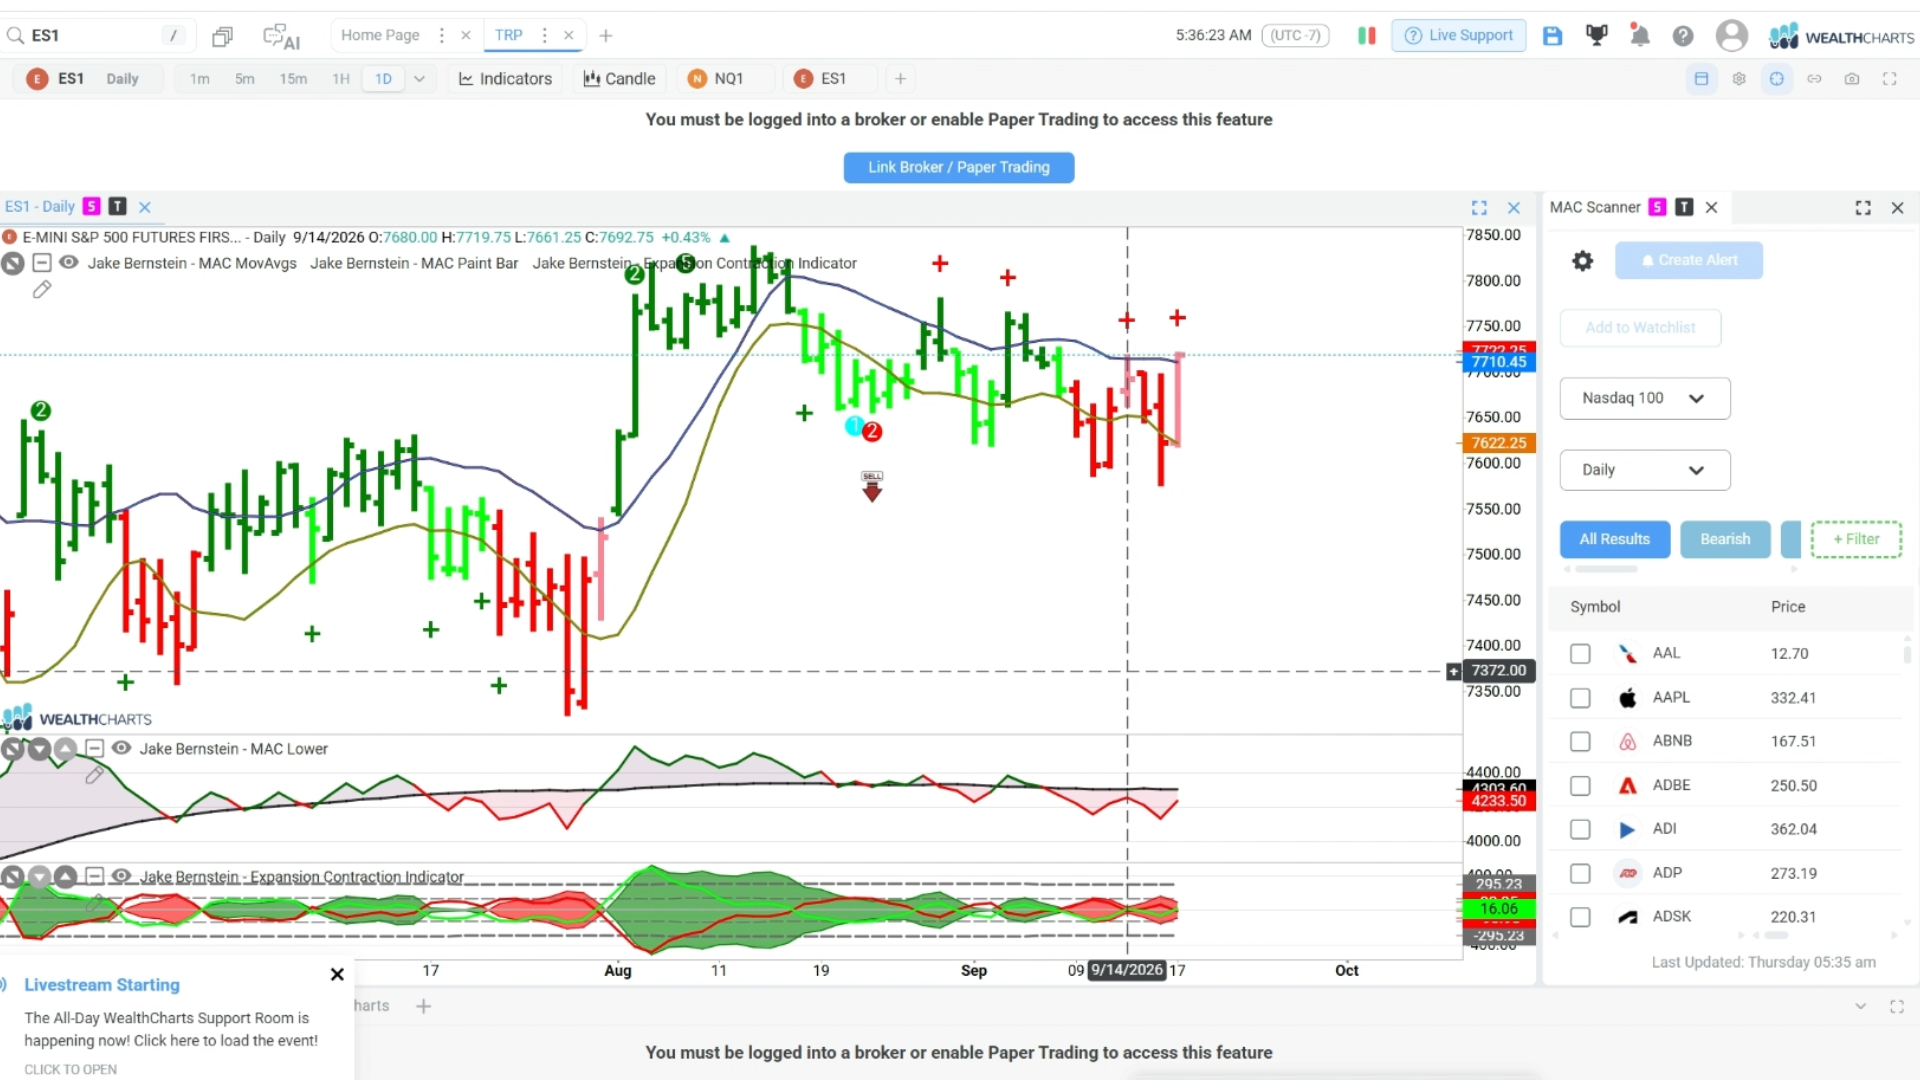Viewport: 1920px width, 1080px height.
Task: Expand the Daily timeframe dropdown in scanner
Action: [x=1644, y=470]
